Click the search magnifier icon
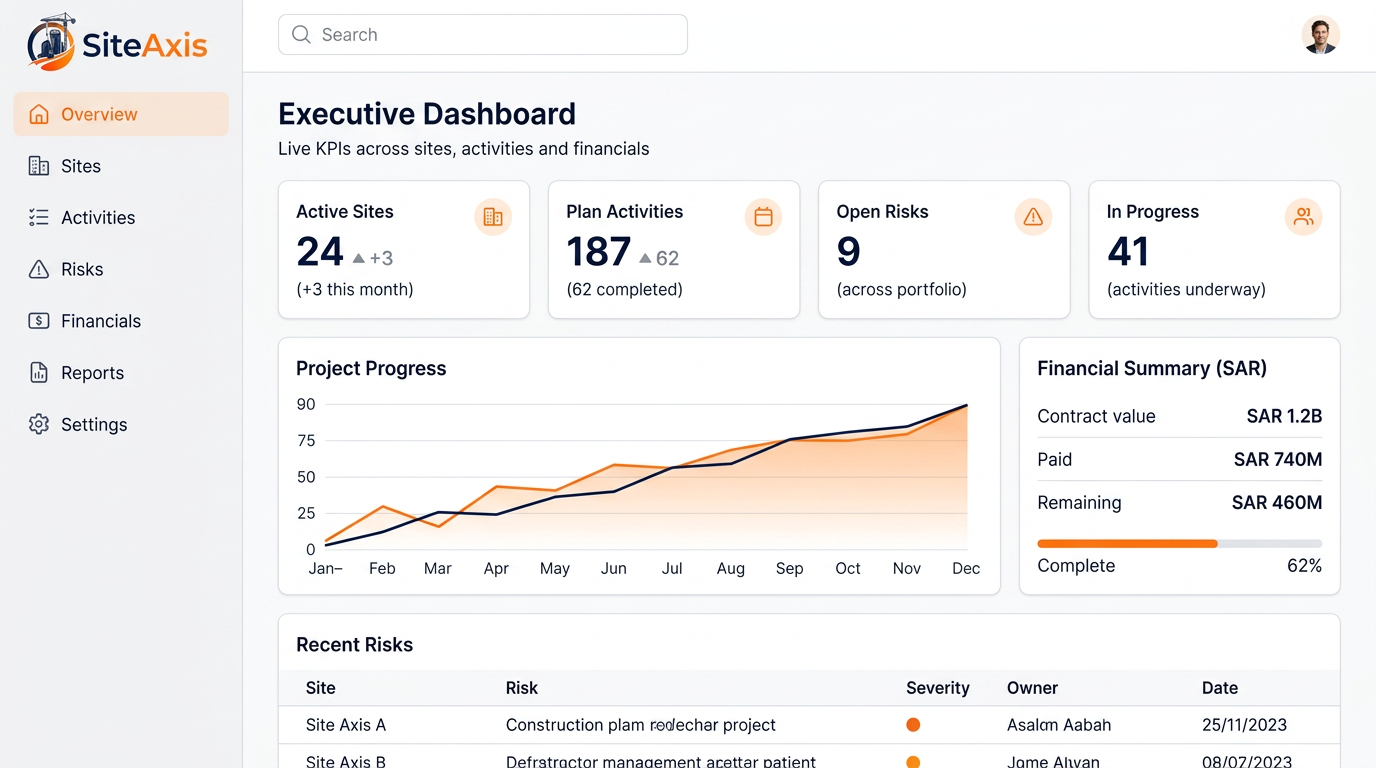 click(x=301, y=35)
